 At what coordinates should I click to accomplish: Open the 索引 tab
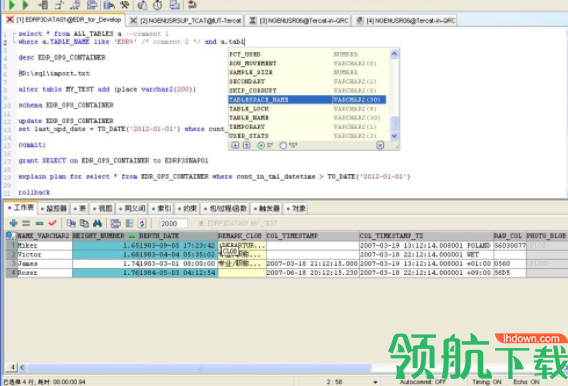point(162,208)
